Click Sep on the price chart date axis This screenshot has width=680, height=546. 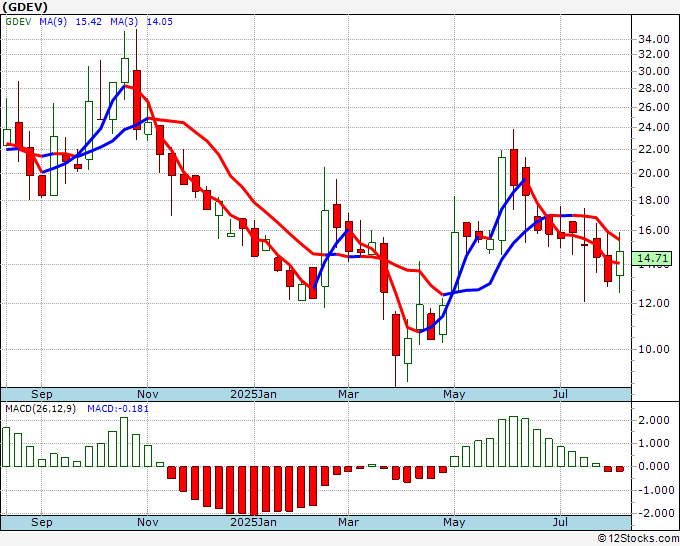[x=42, y=394]
